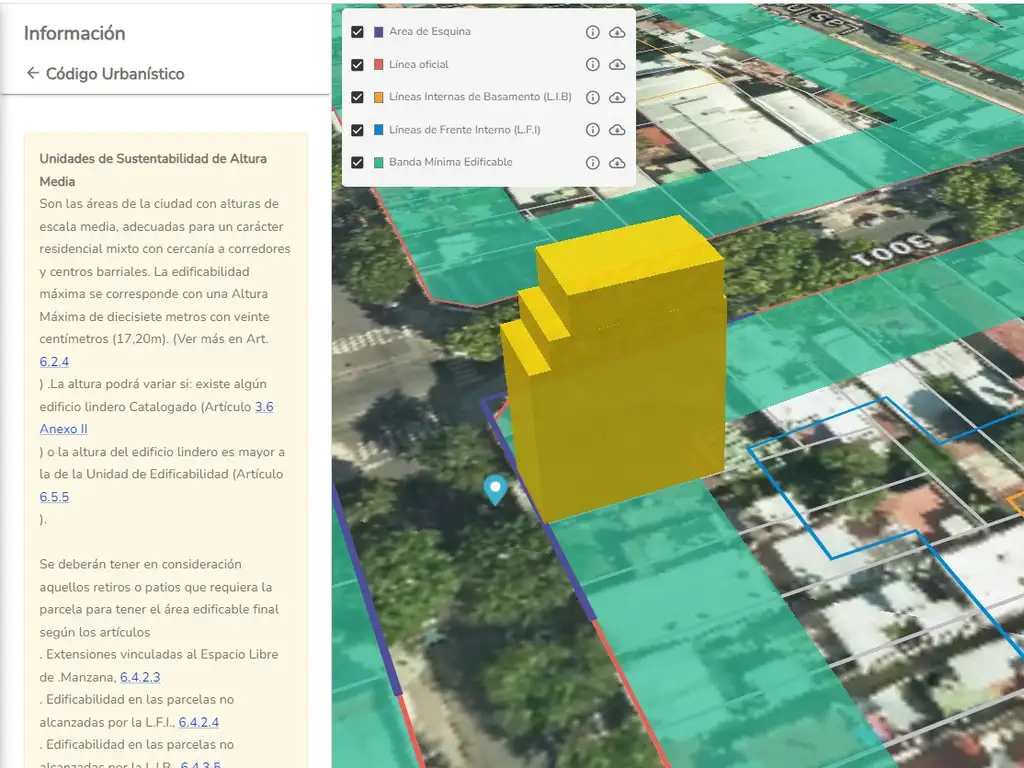Disable Banda Mínima Edificable layer checkbox
Image resolution: width=1024 pixels, height=768 pixels.
pos(357,163)
